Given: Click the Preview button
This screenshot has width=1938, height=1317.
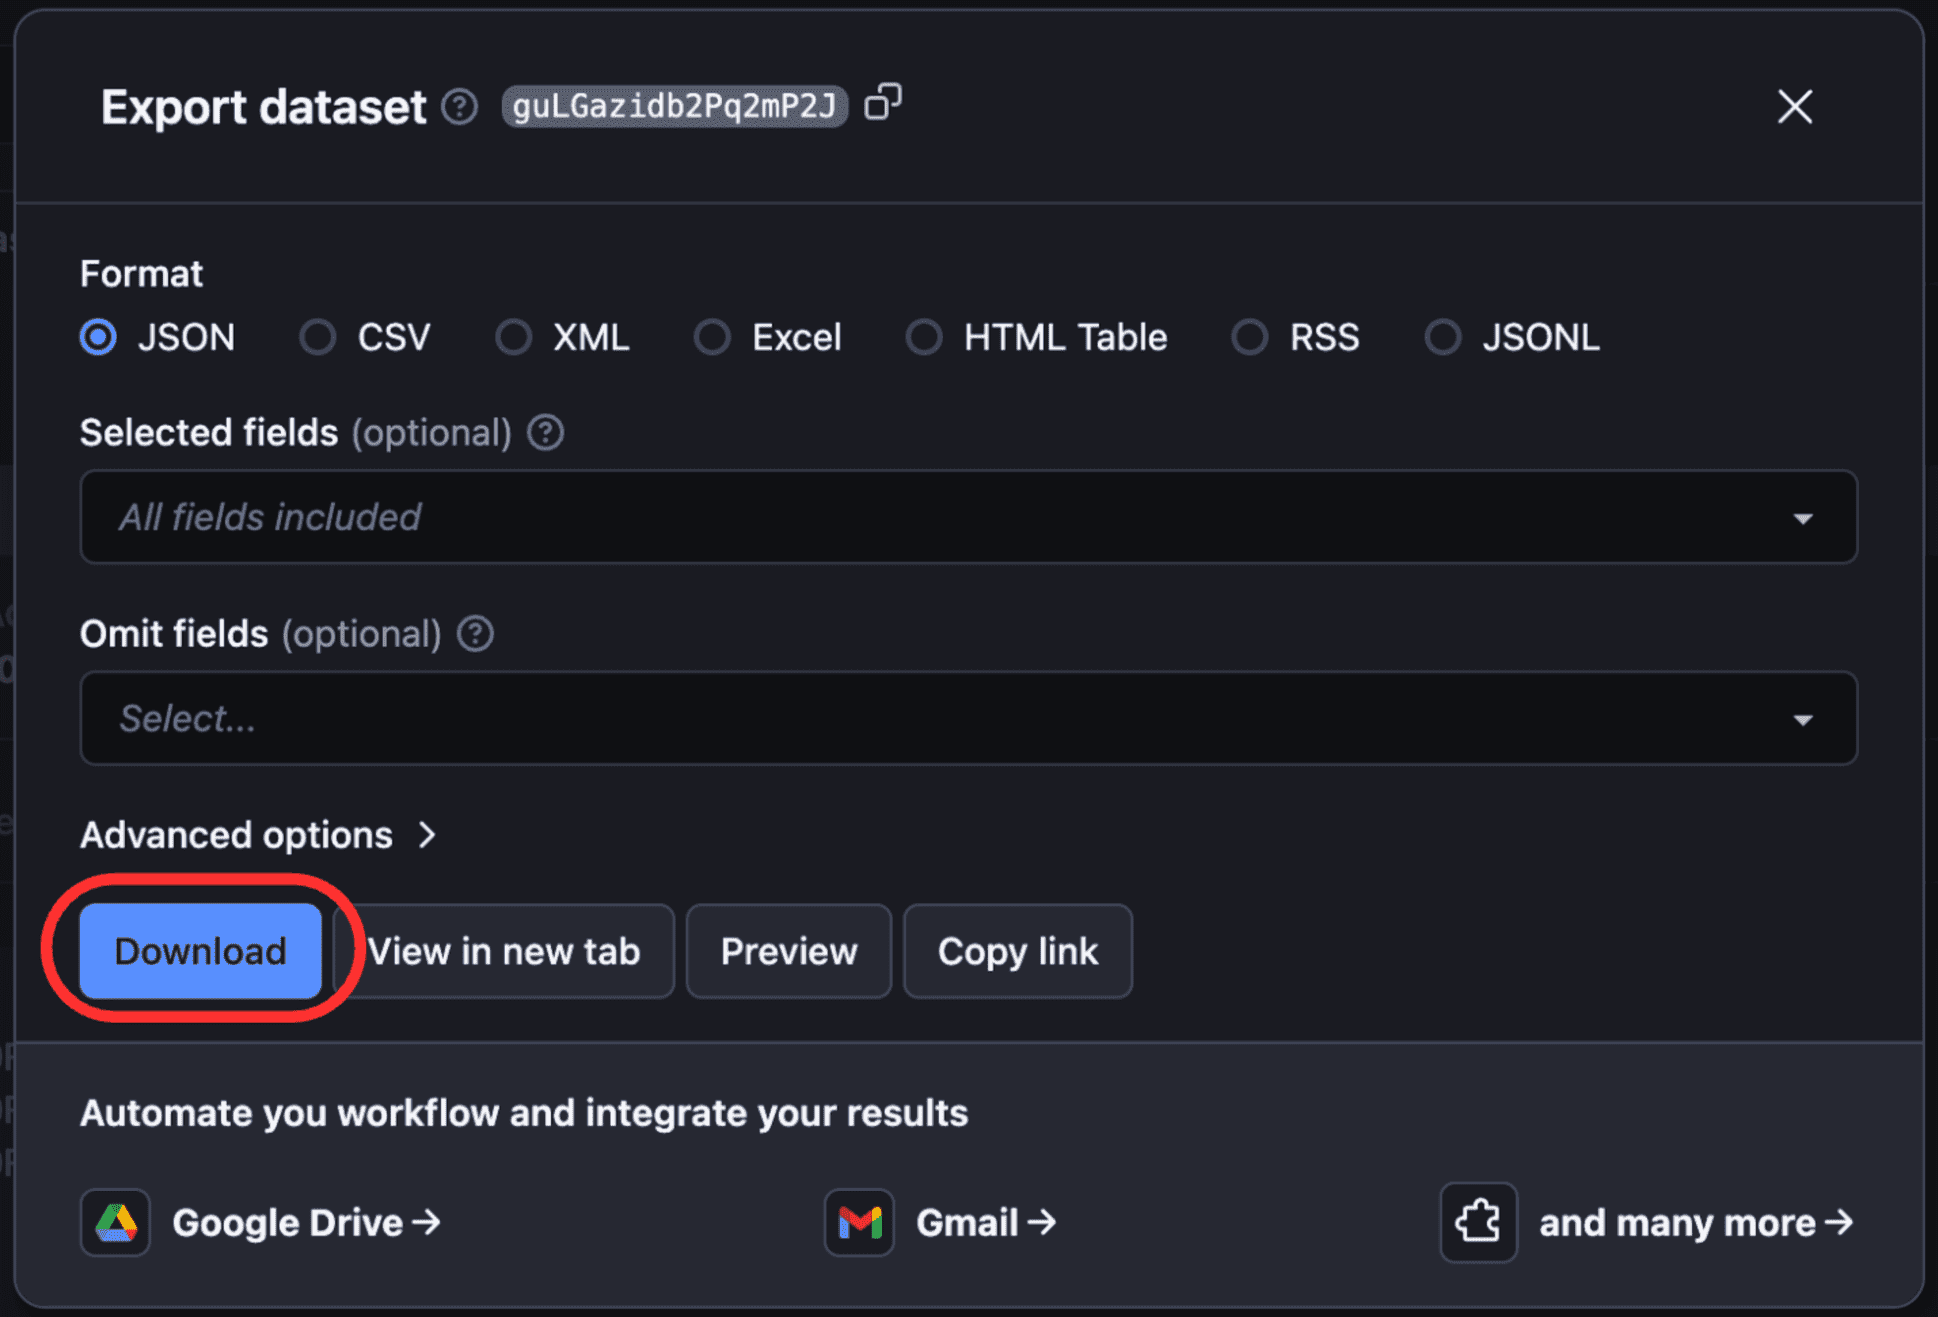Looking at the screenshot, I should point(788,951).
